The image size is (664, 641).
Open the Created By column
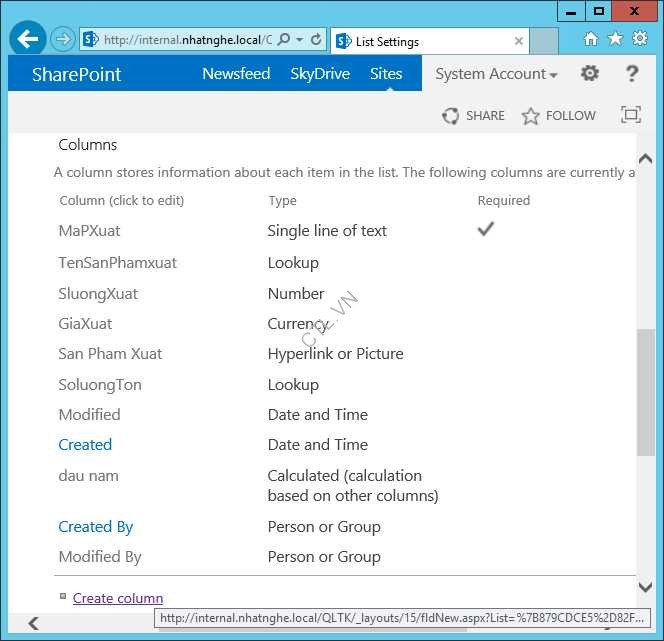(96, 527)
